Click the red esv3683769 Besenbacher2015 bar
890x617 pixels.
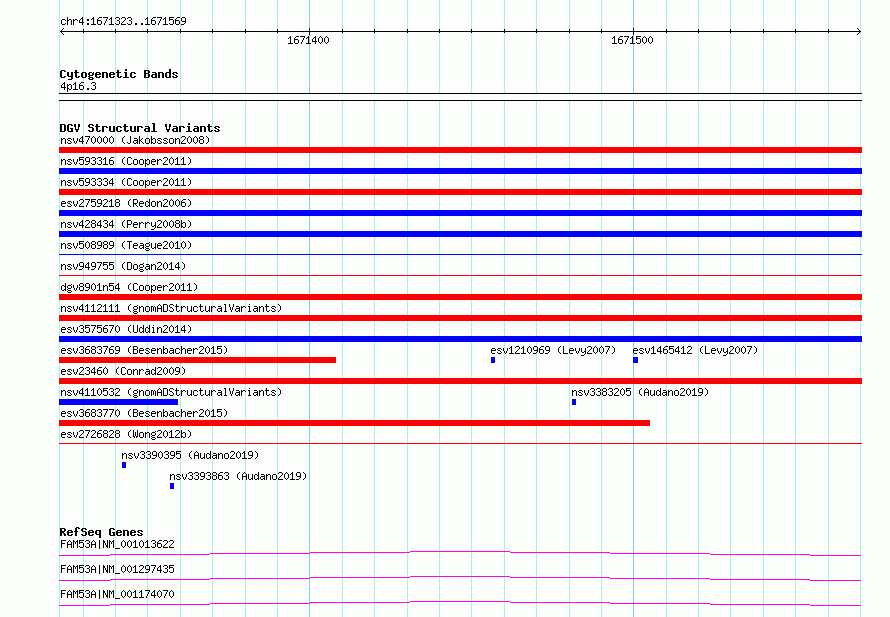[198, 360]
